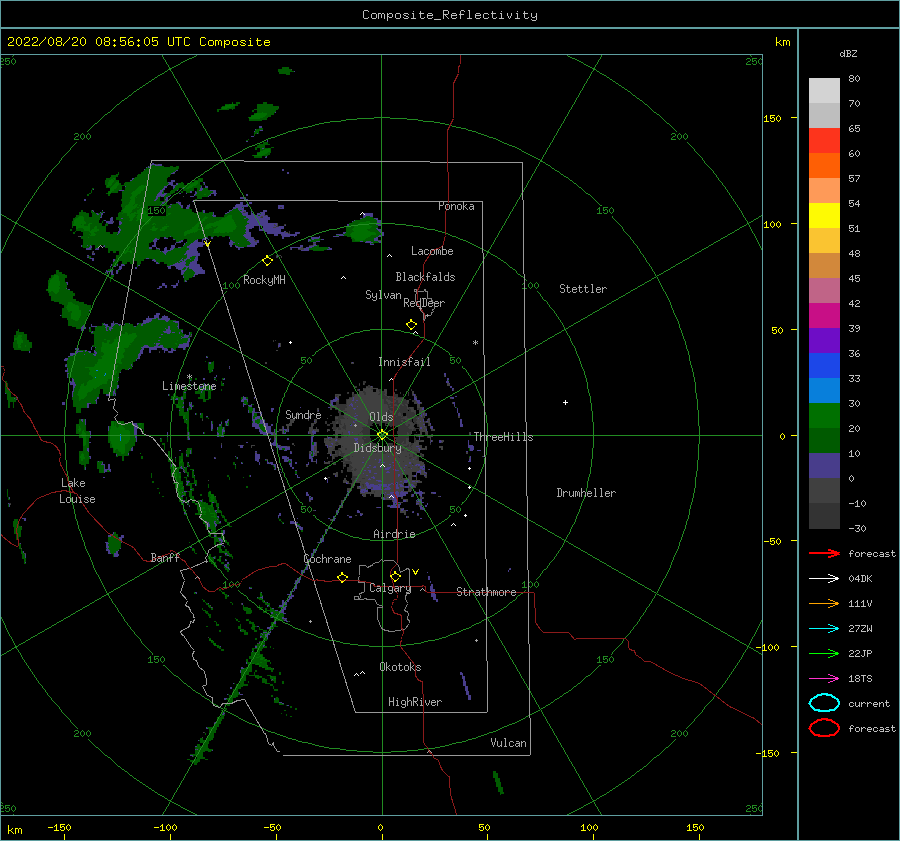Pick the tan 48–45 dBZ swatch
Viewport: 900px width, 841px height.
(824, 266)
